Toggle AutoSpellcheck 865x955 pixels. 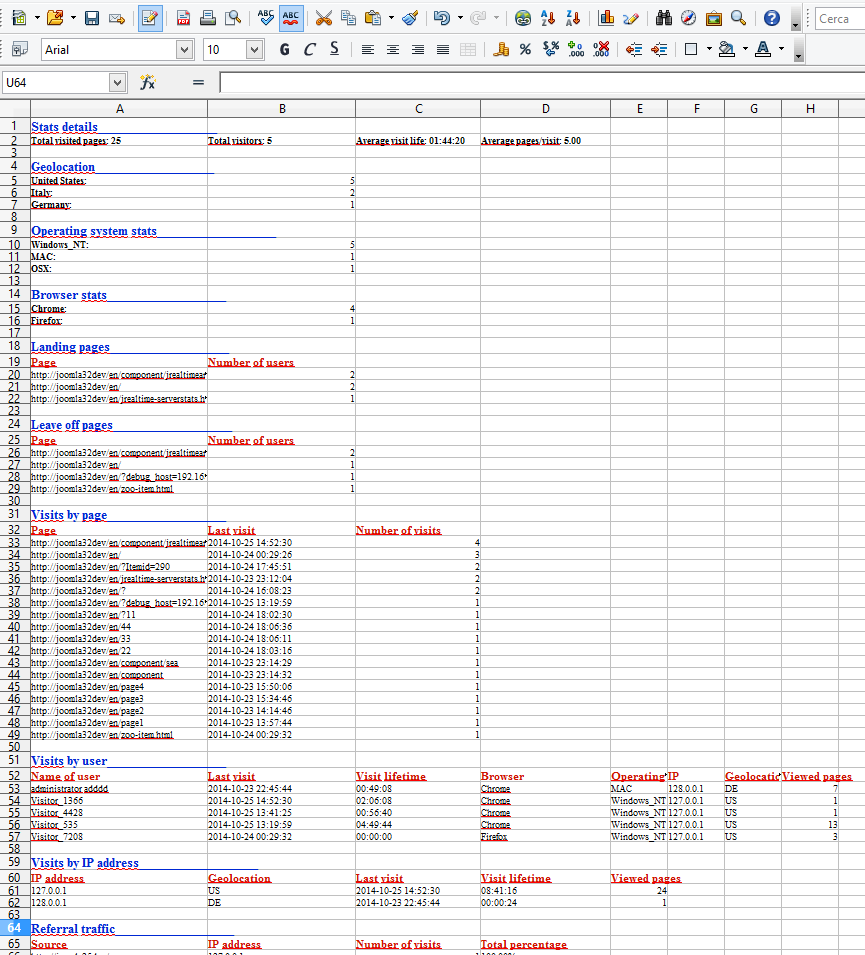(x=291, y=18)
